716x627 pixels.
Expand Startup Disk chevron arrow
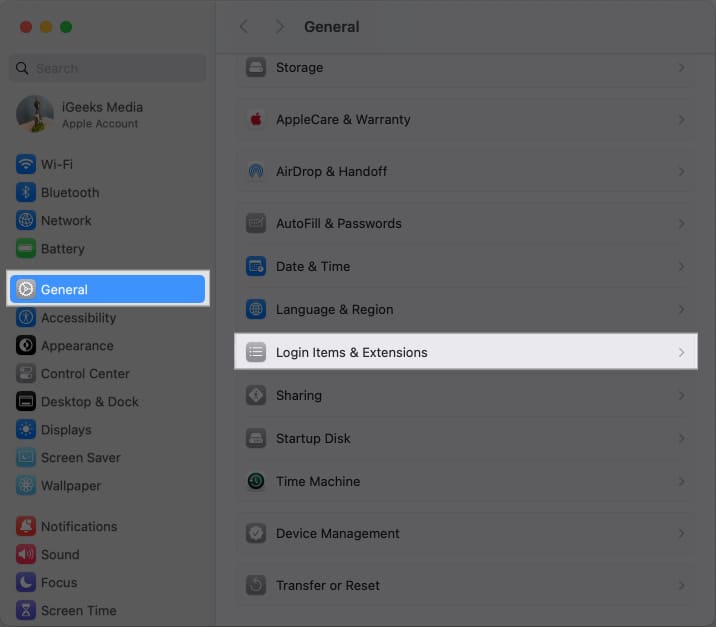[681, 438]
